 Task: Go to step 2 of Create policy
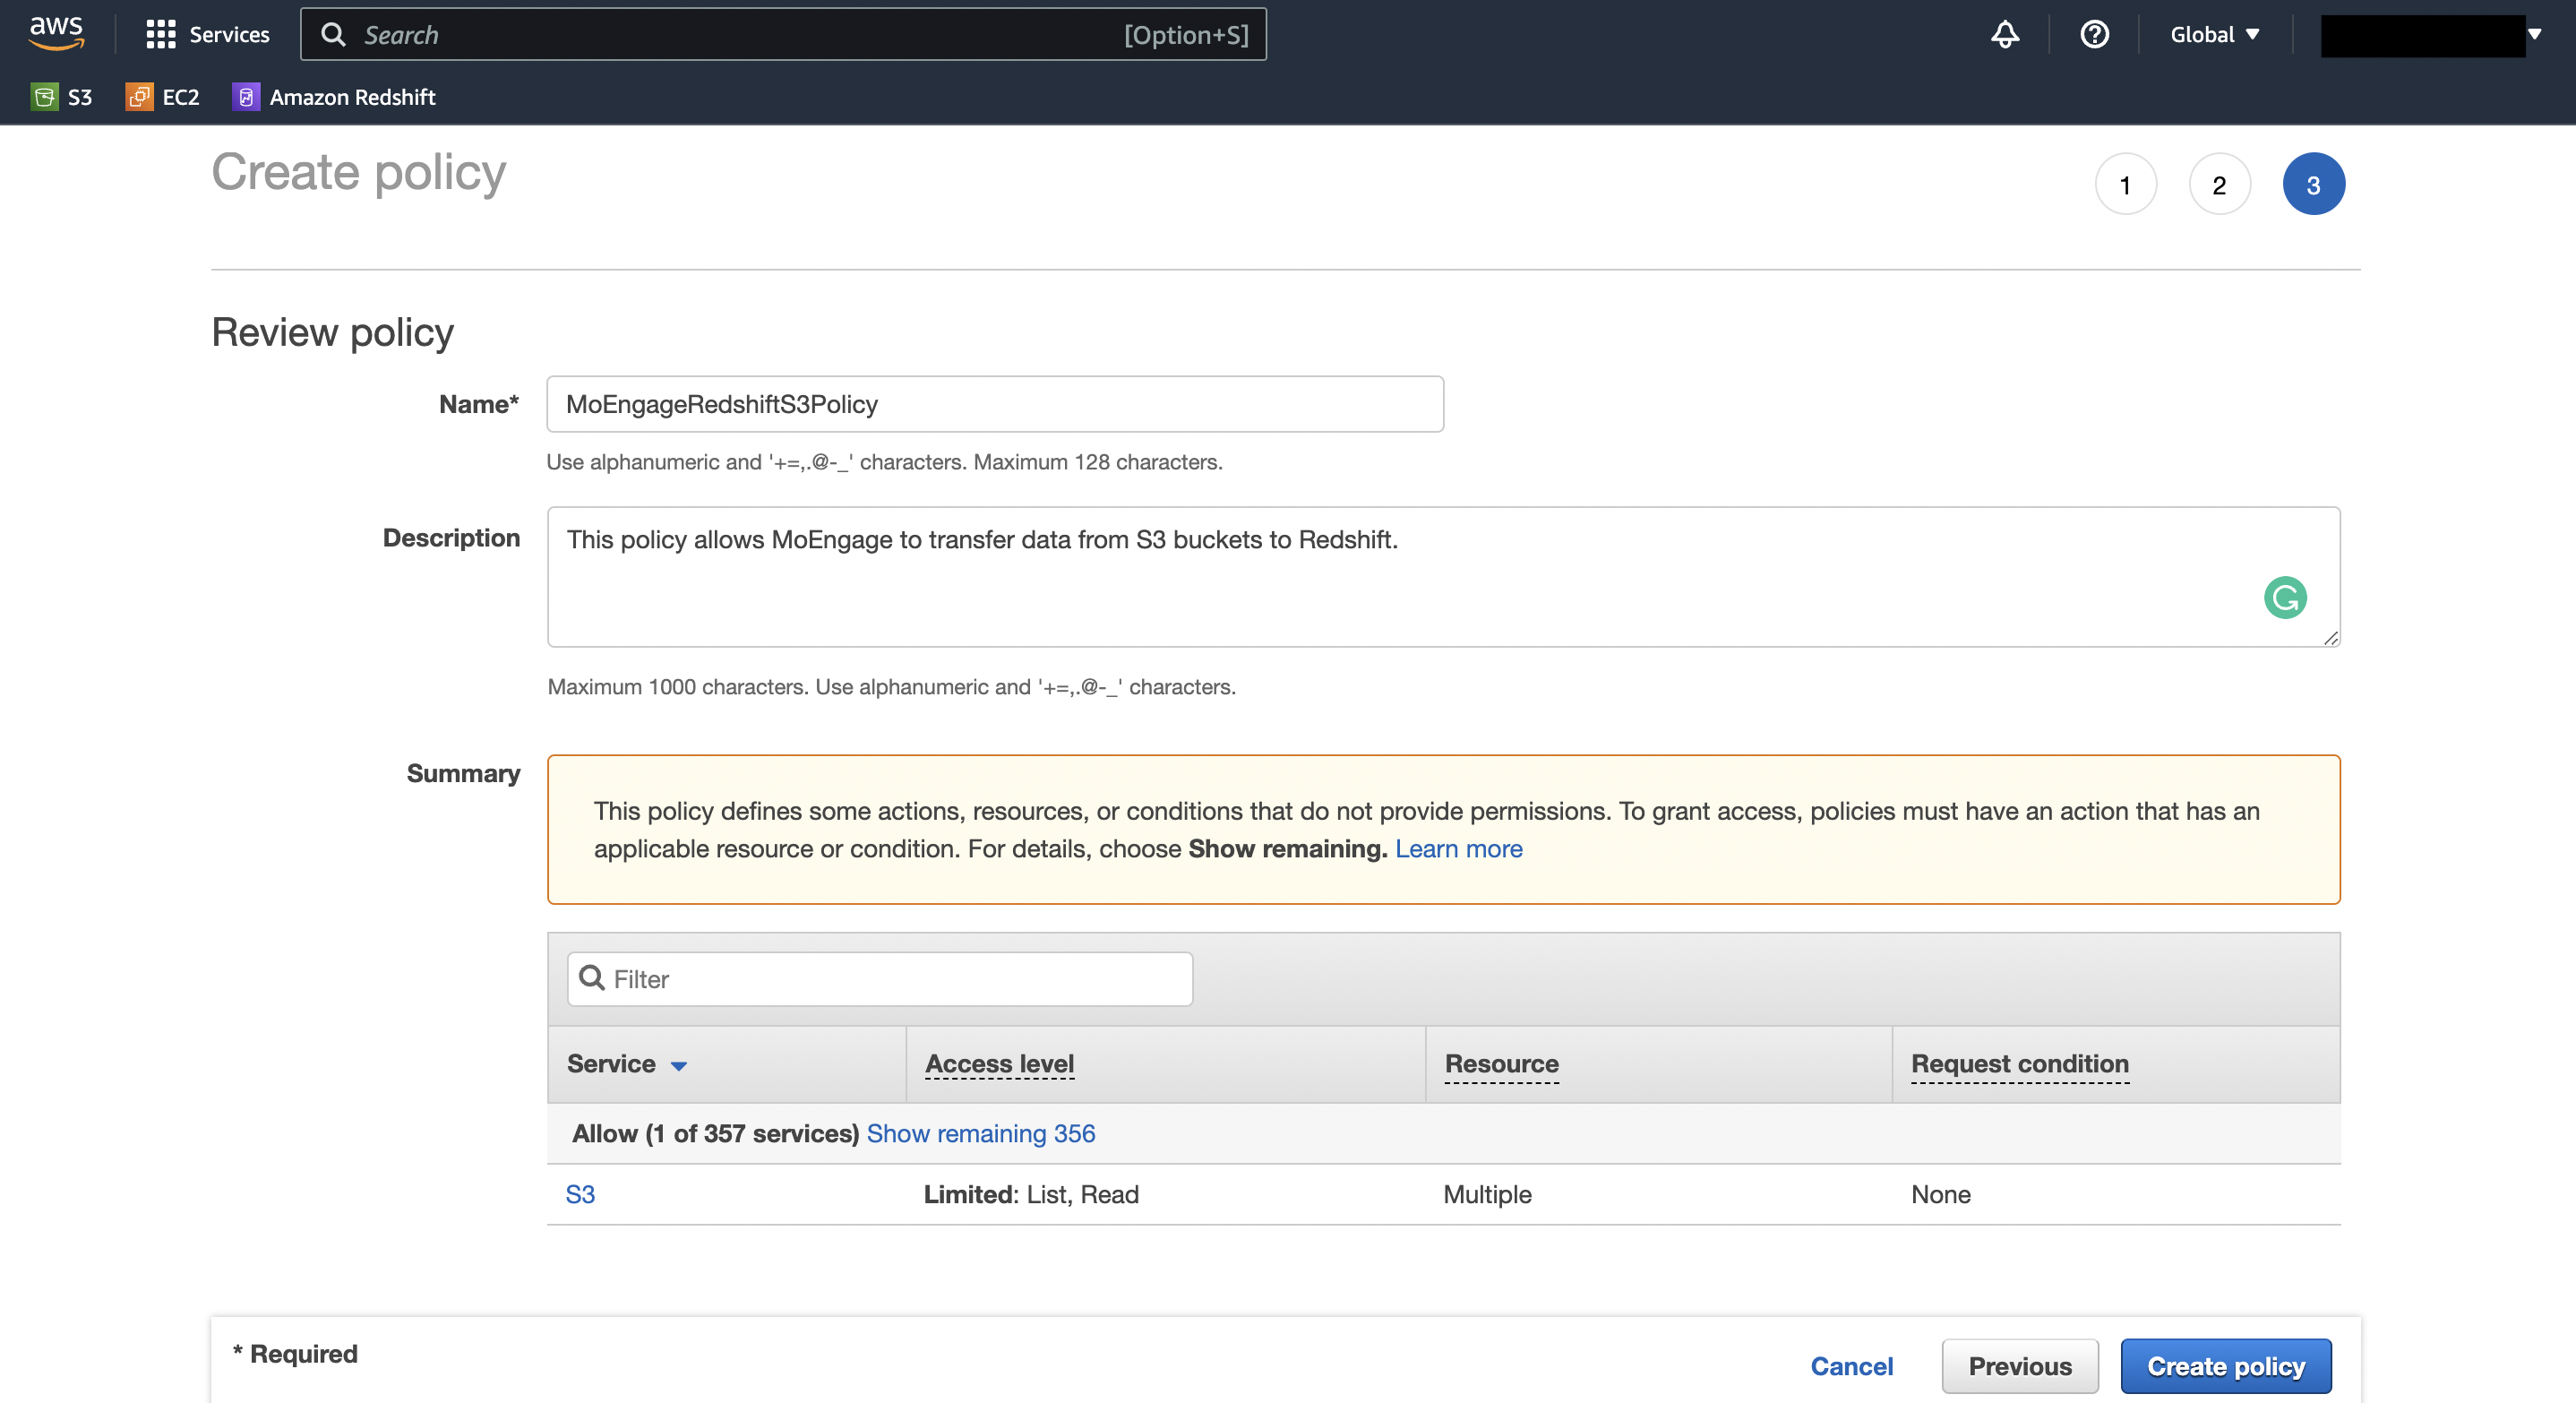(x=2219, y=185)
